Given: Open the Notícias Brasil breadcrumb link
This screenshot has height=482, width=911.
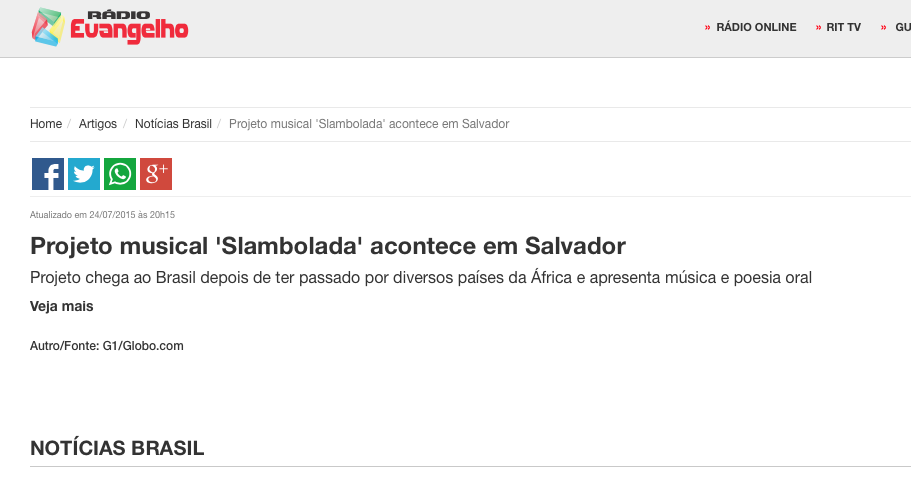Looking at the screenshot, I should (x=173, y=124).
